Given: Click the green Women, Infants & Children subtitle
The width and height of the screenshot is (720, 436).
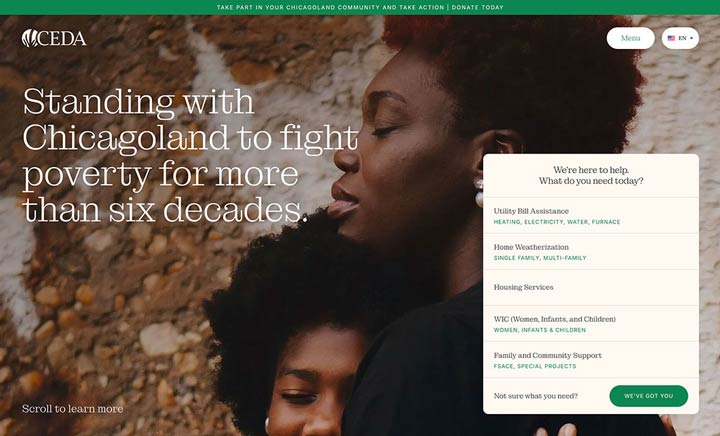Looking at the screenshot, I should tap(540, 330).
